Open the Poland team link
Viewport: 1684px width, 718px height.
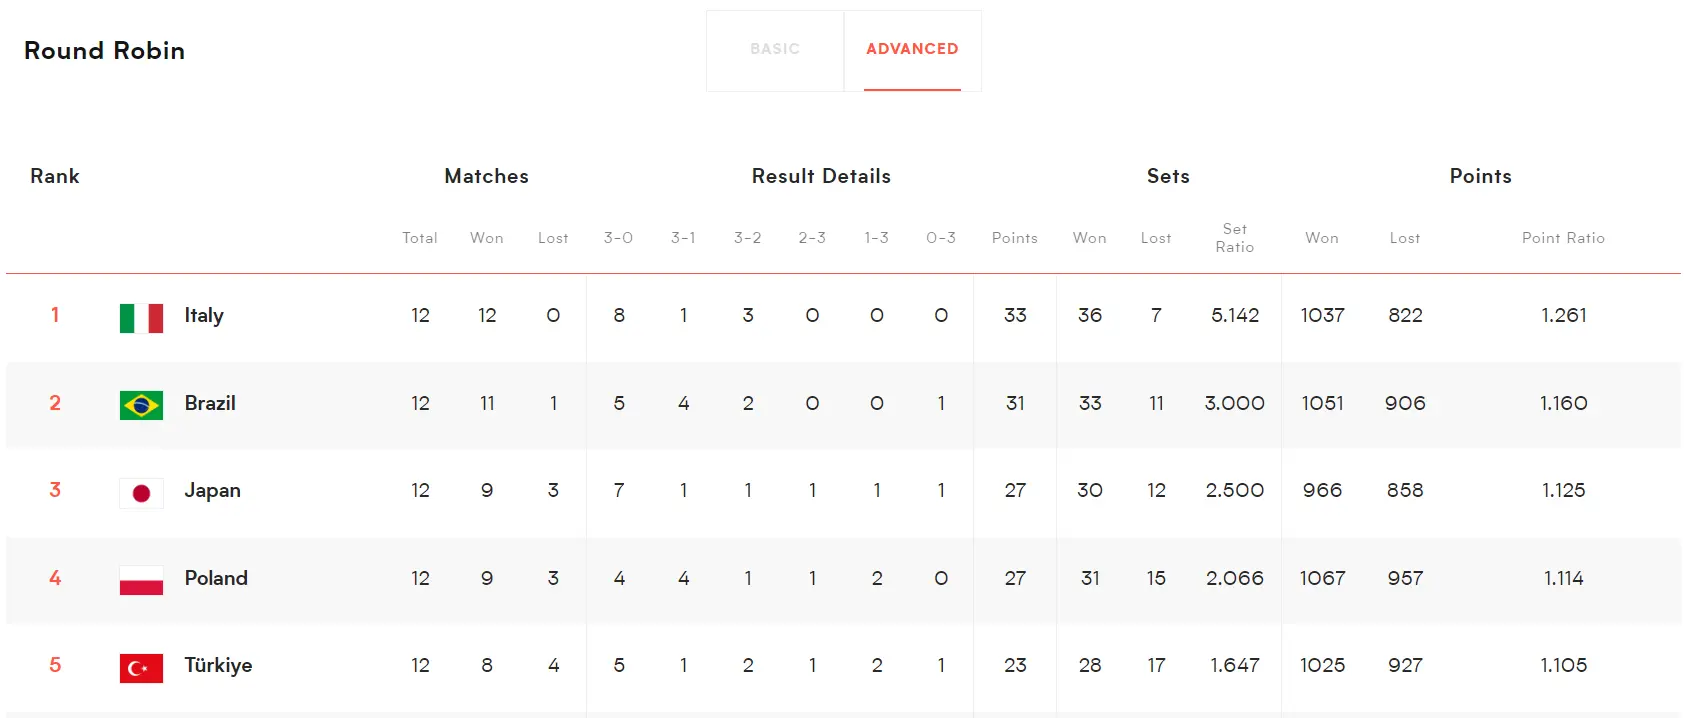point(216,578)
